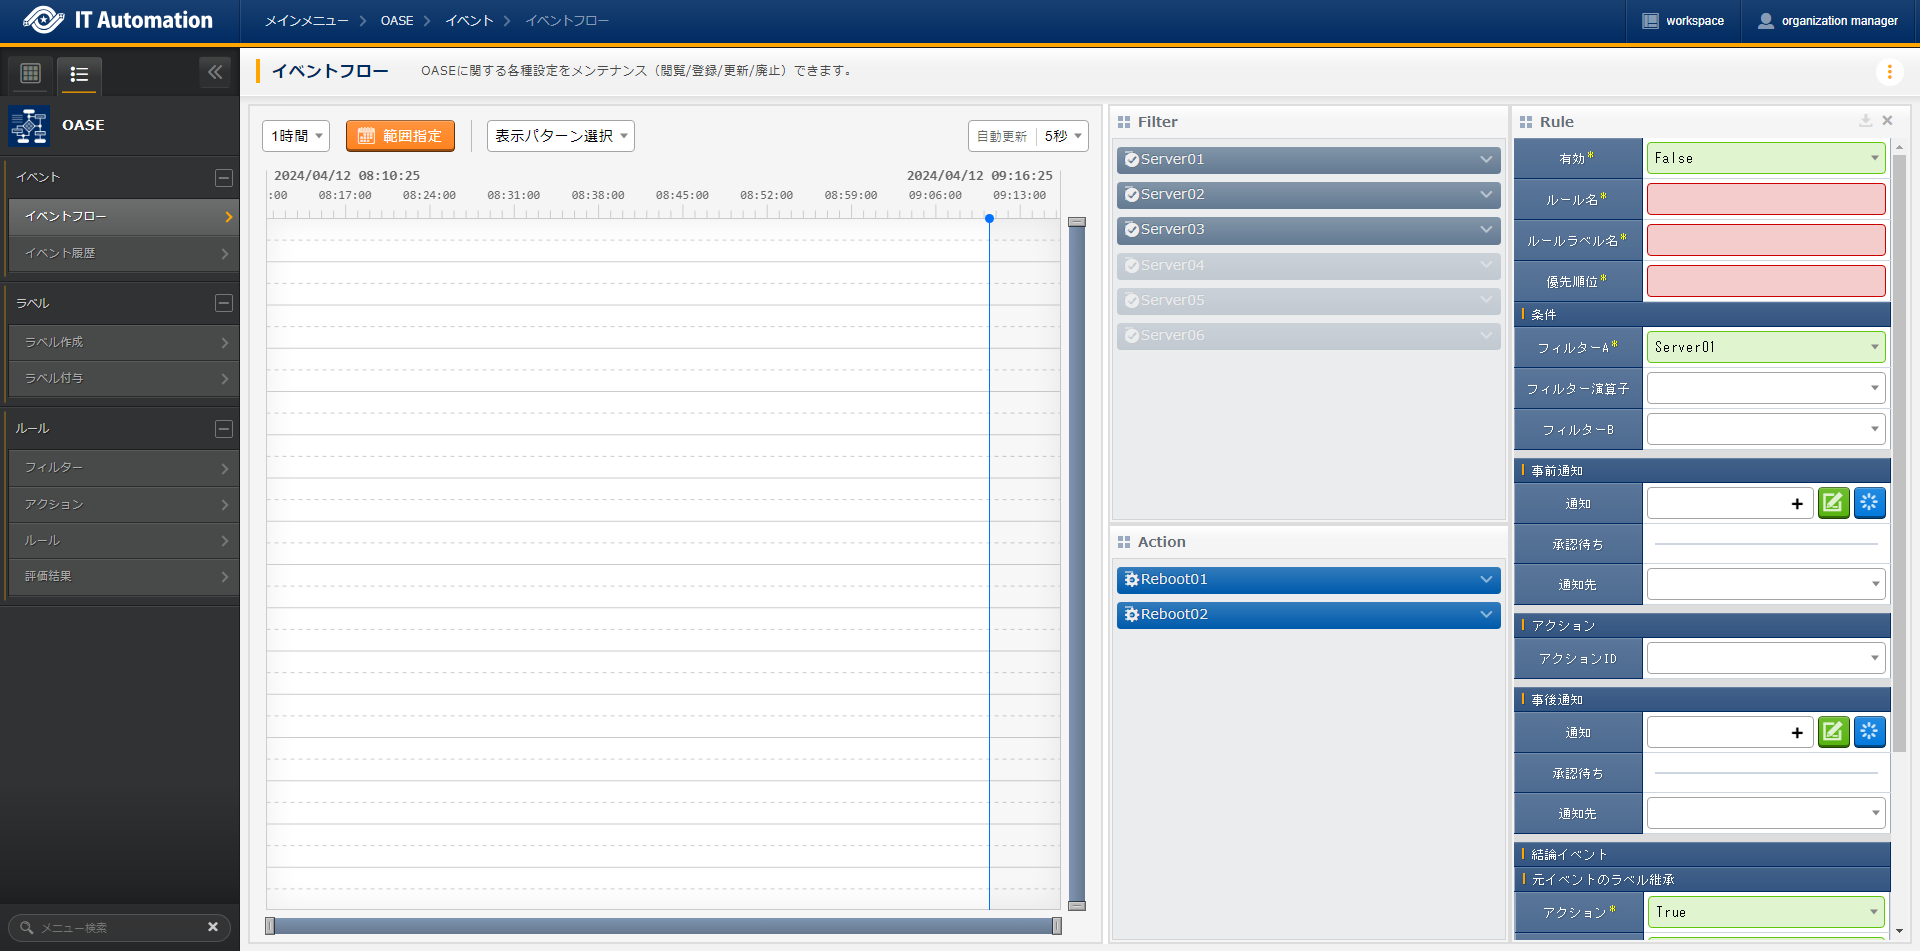
Task: Collapse the イベント menu section
Action: pos(224,178)
